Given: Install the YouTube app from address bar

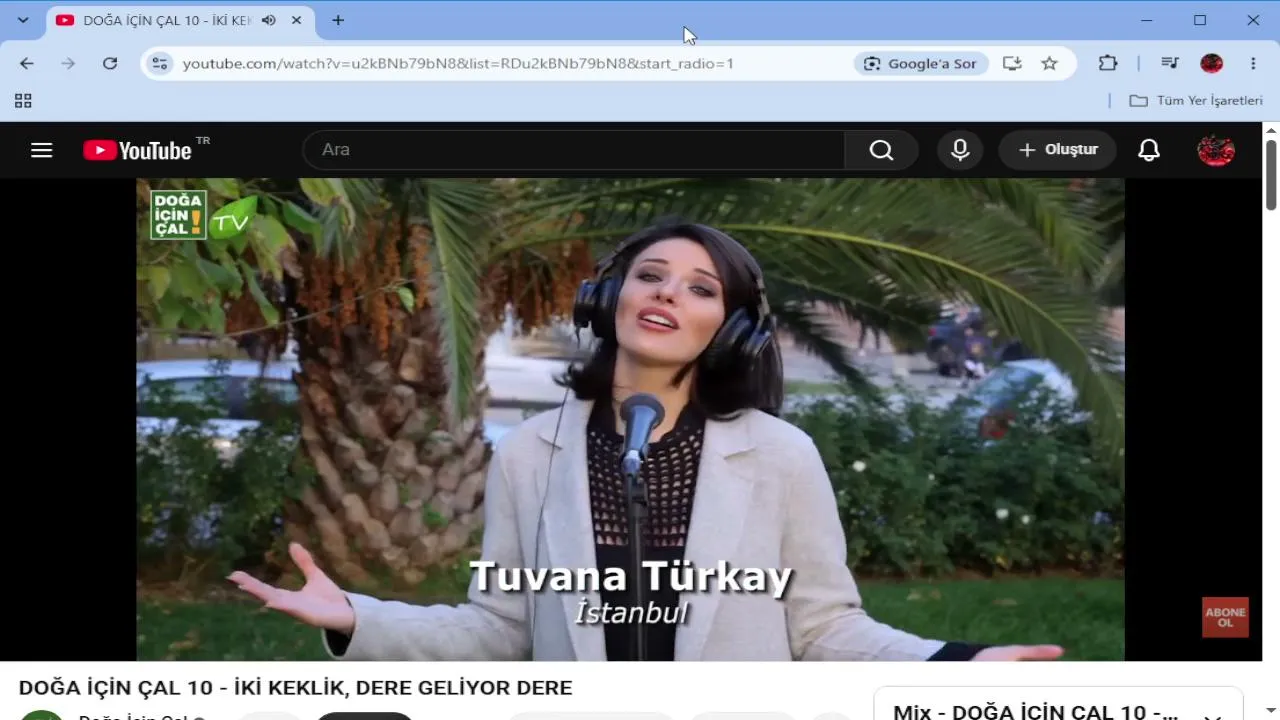Looking at the screenshot, I should tap(1012, 63).
